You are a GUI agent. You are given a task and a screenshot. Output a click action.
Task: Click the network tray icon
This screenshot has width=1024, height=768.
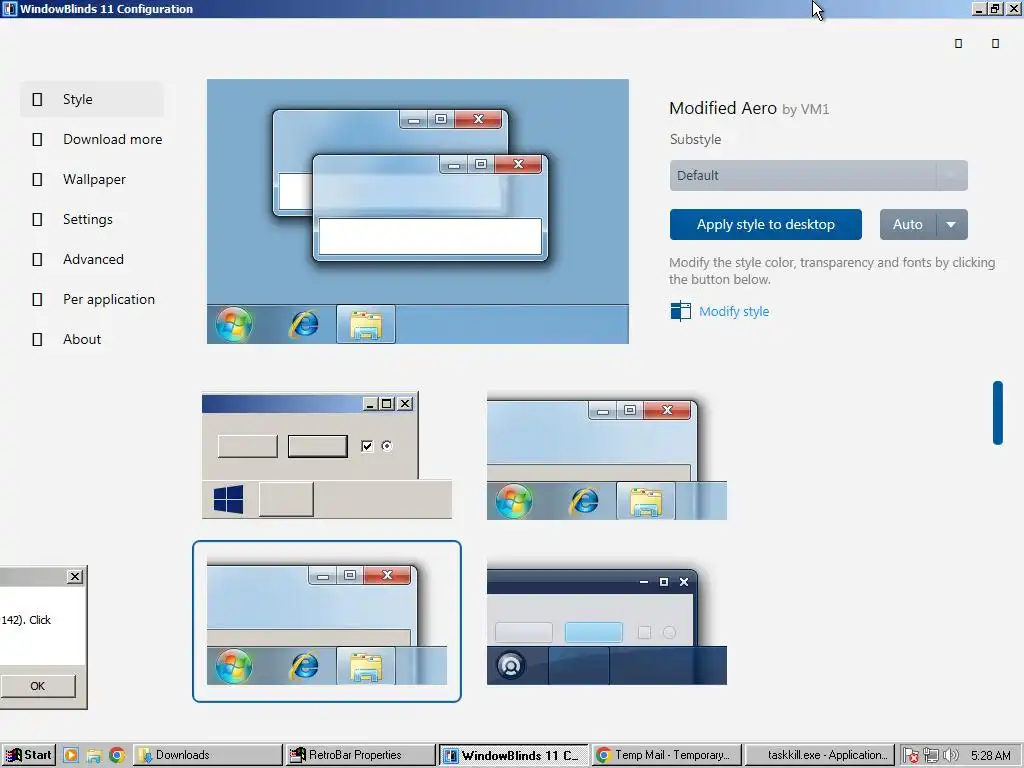(x=931, y=756)
